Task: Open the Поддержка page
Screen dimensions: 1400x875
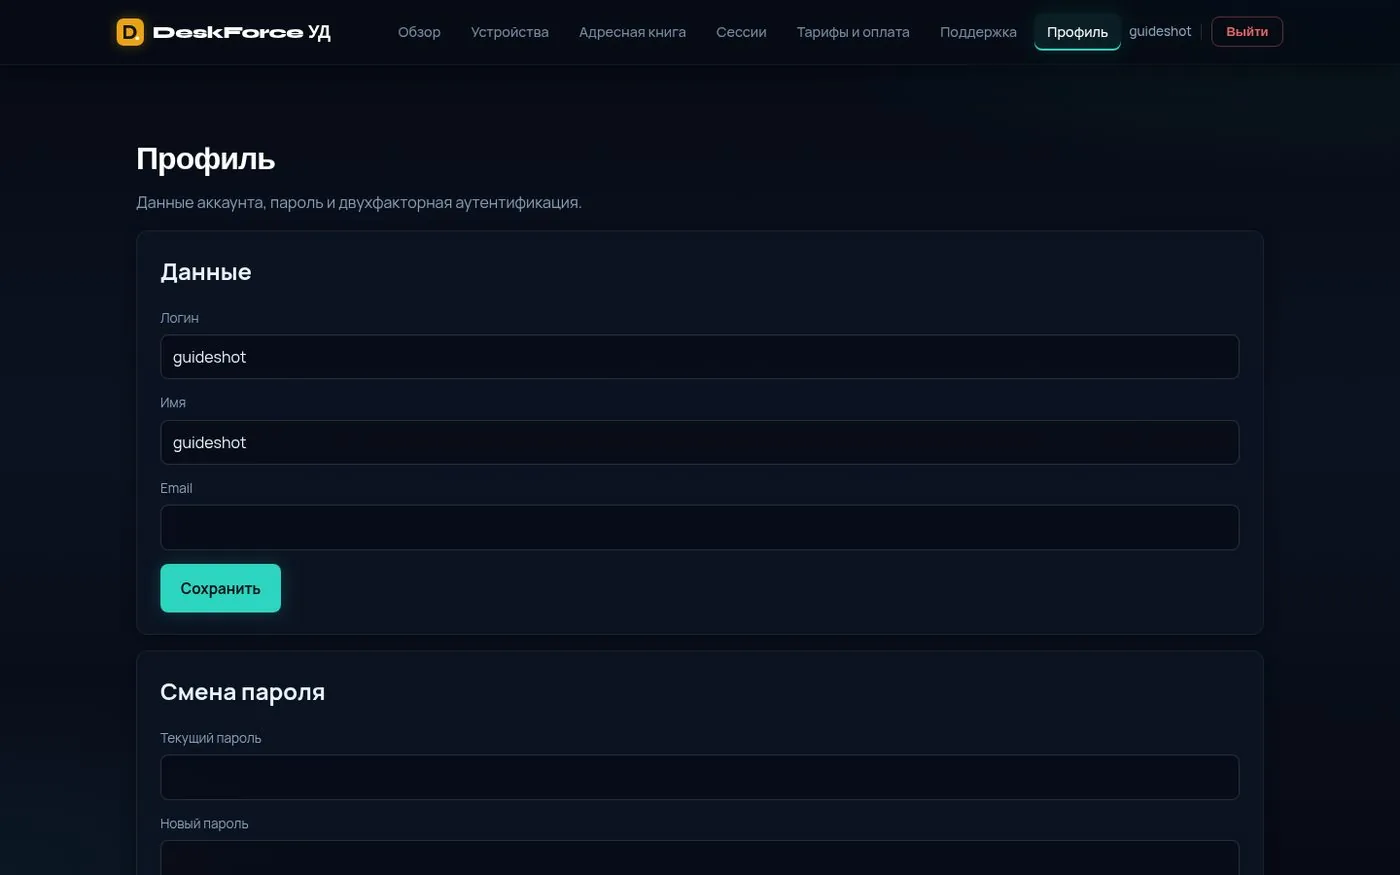Action: [978, 32]
